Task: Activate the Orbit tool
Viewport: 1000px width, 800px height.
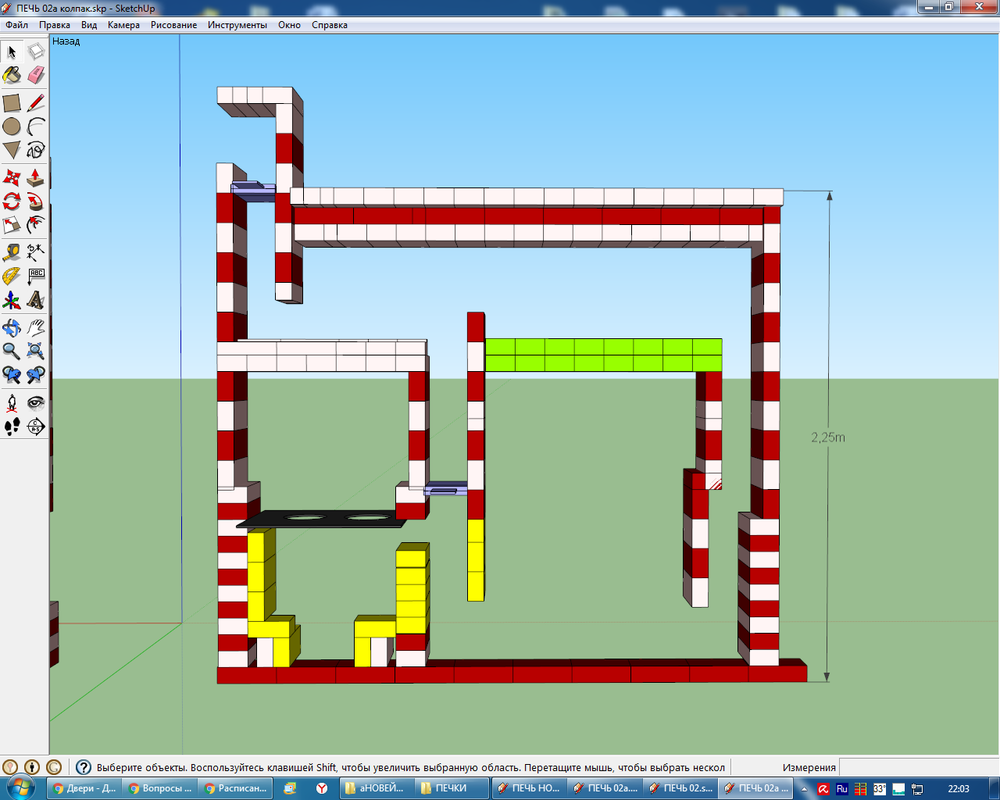Action: (x=13, y=325)
